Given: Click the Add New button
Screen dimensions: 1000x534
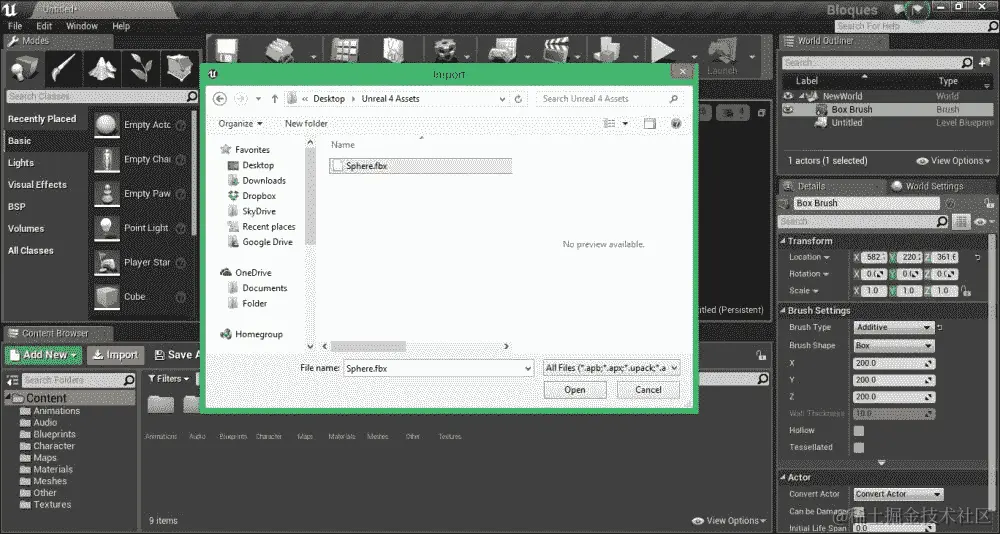Looking at the screenshot, I should pyautogui.click(x=43, y=355).
